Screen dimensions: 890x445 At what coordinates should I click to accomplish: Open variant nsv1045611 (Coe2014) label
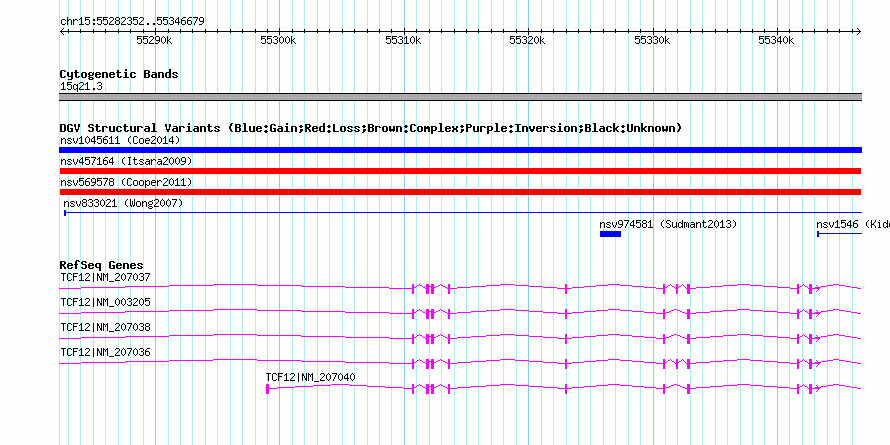[x=119, y=140]
